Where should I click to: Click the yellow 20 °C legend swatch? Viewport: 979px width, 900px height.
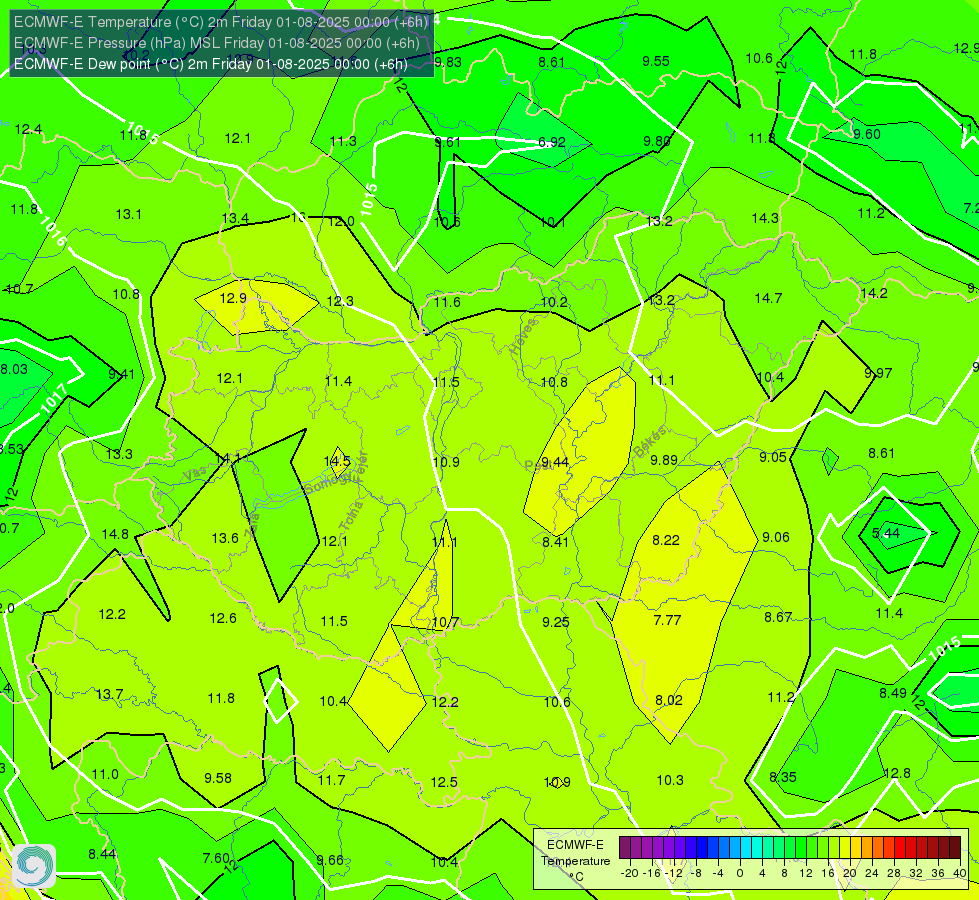click(x=845, y=848)
